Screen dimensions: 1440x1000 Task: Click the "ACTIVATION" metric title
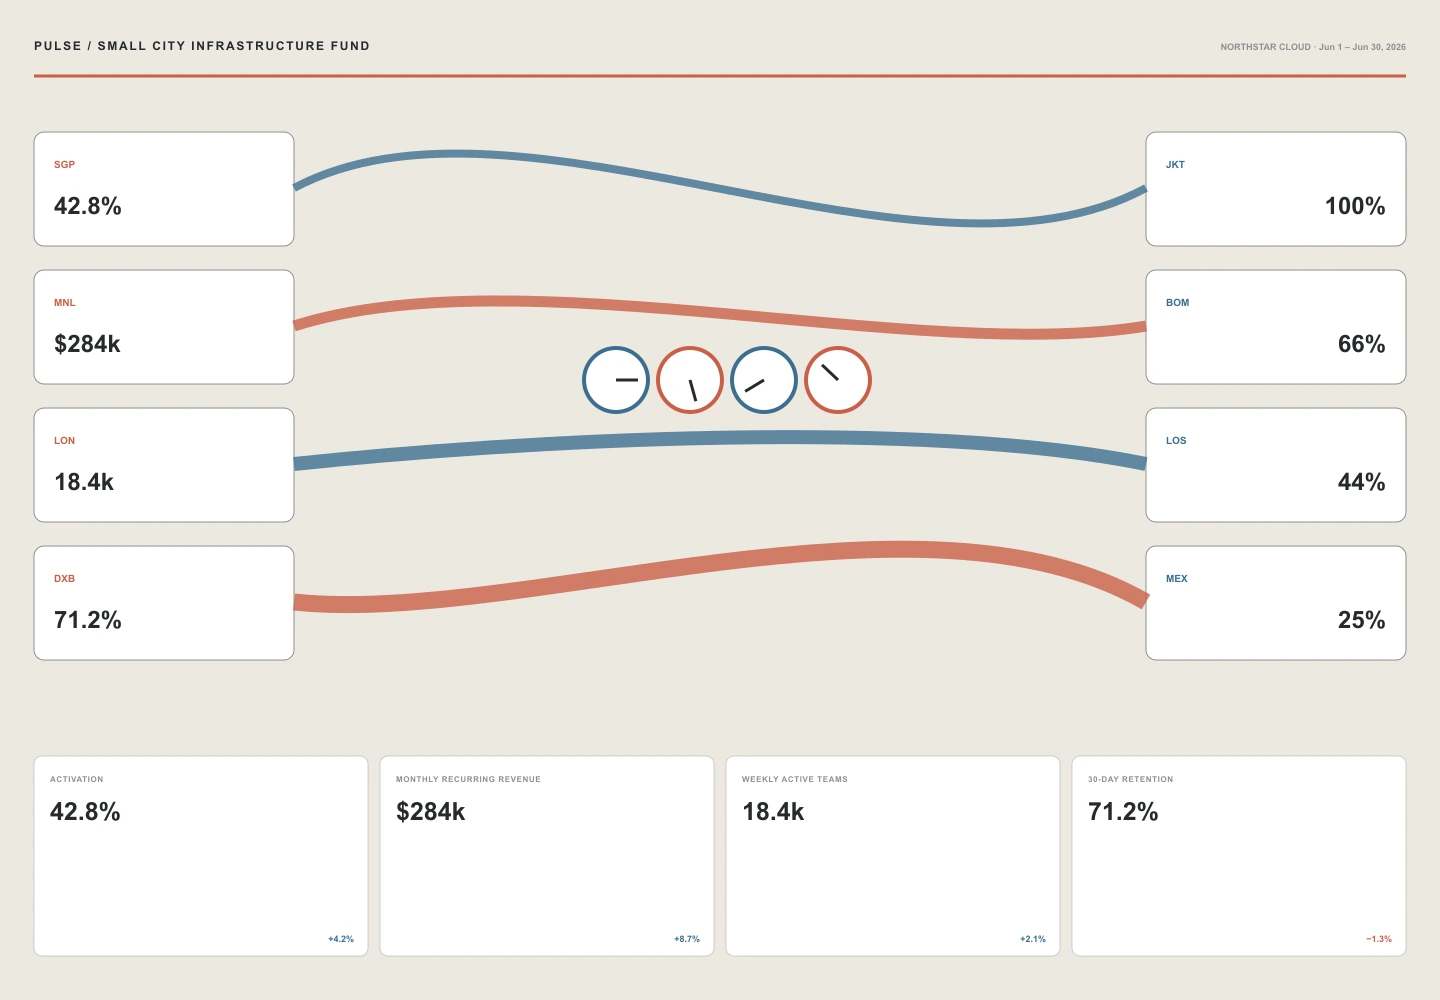tap(77, 779)
